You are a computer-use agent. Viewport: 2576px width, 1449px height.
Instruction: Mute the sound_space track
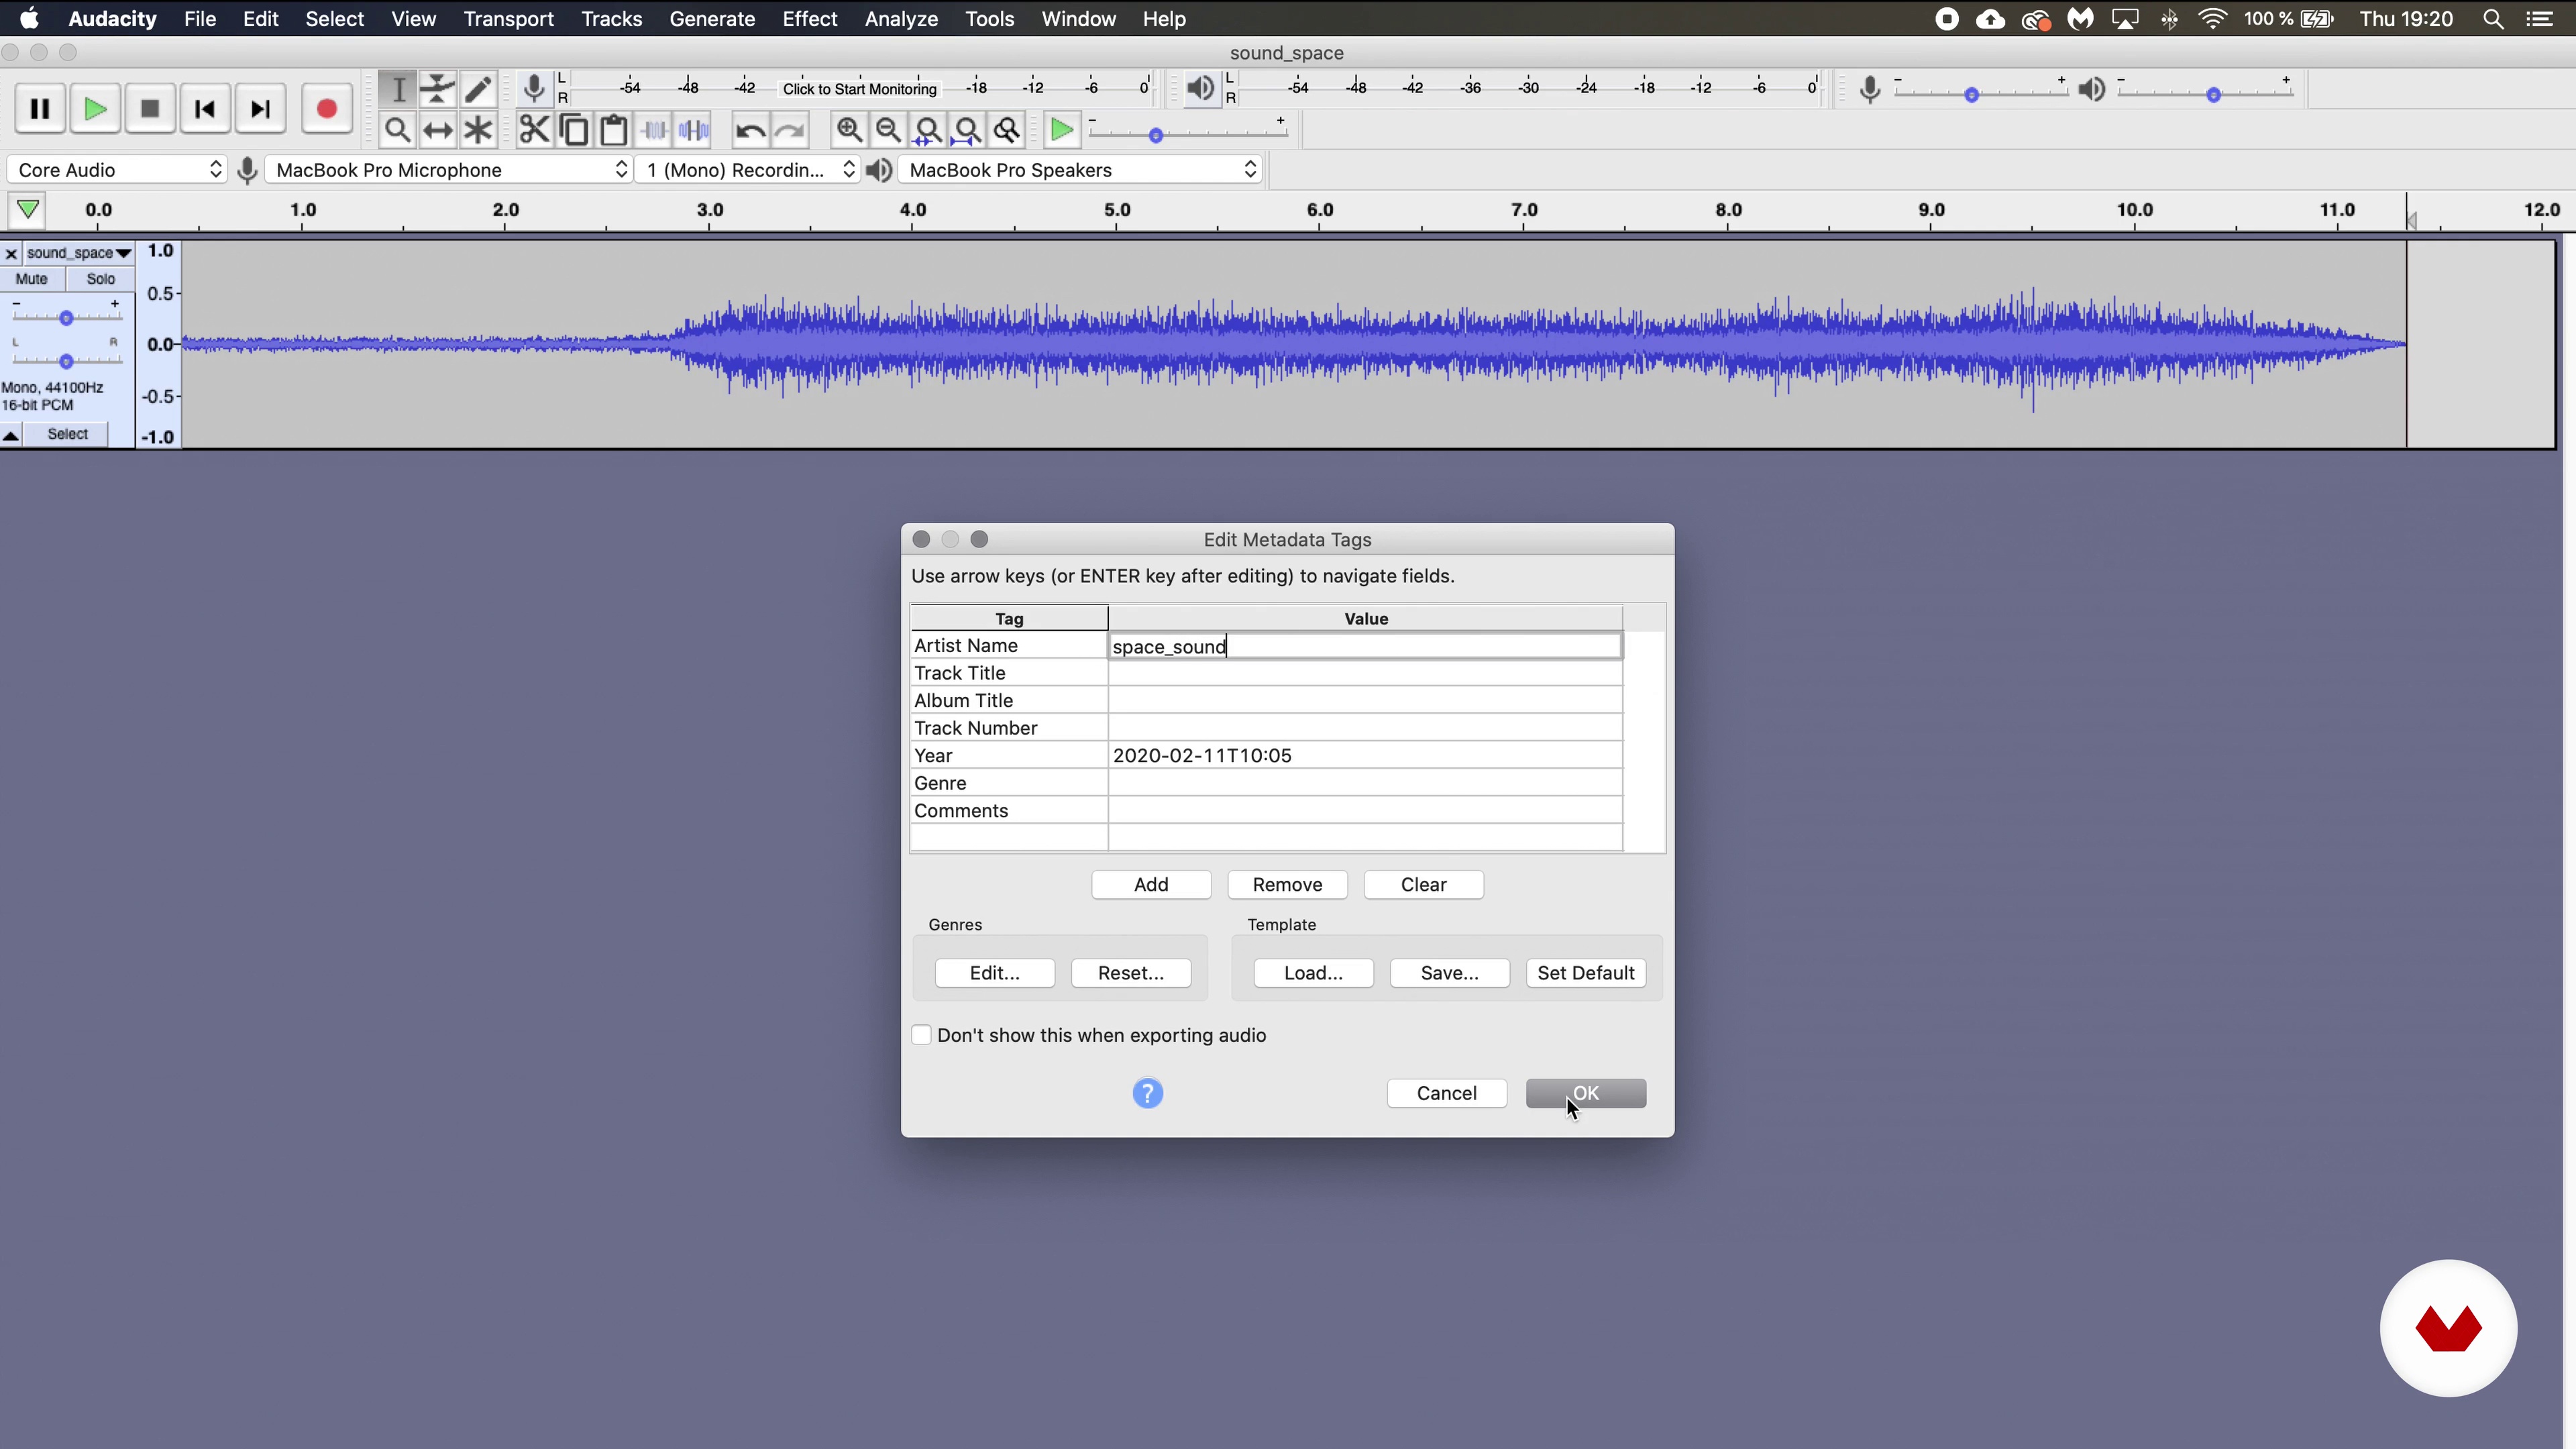pos(32,279)
